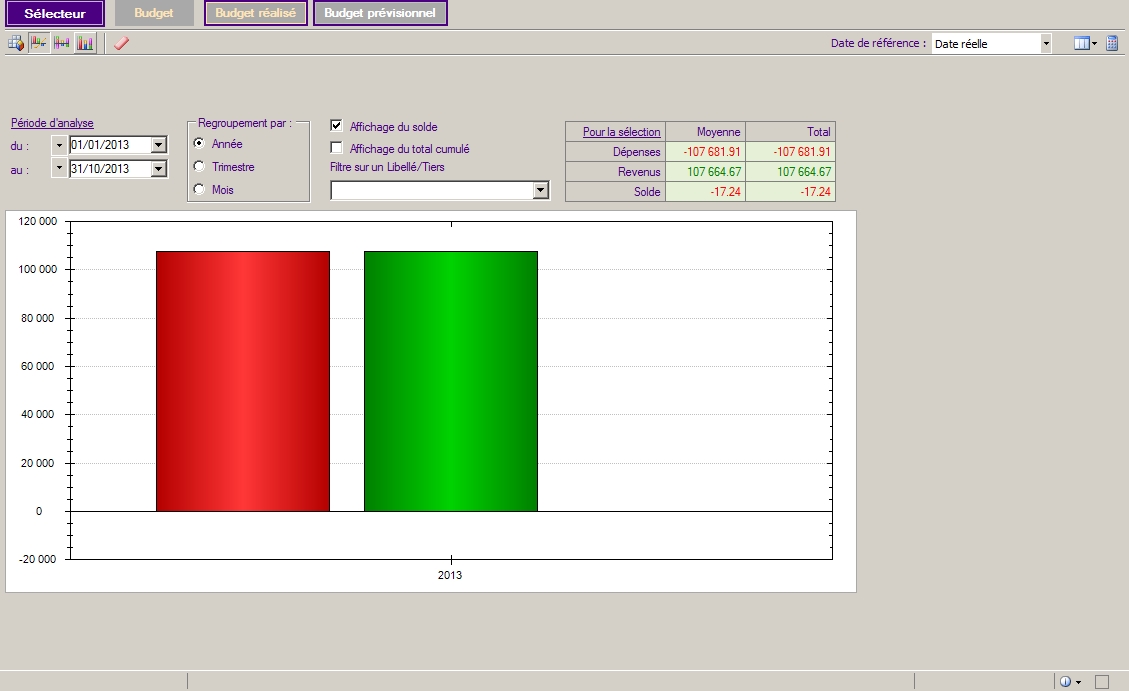
Task: Select the stacked bars on axis chart icon
Action: pos(62,43)
